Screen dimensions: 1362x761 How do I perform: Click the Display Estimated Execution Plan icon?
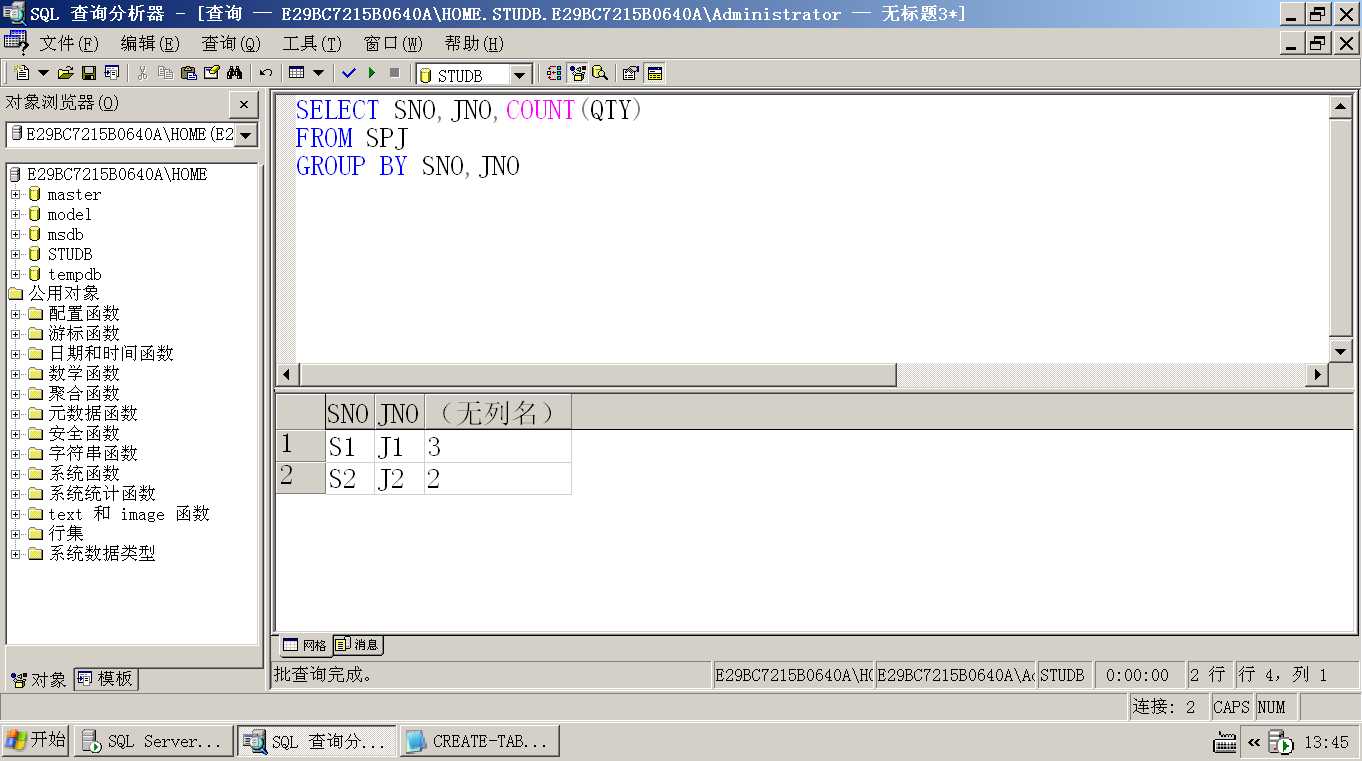pos(554,73)
